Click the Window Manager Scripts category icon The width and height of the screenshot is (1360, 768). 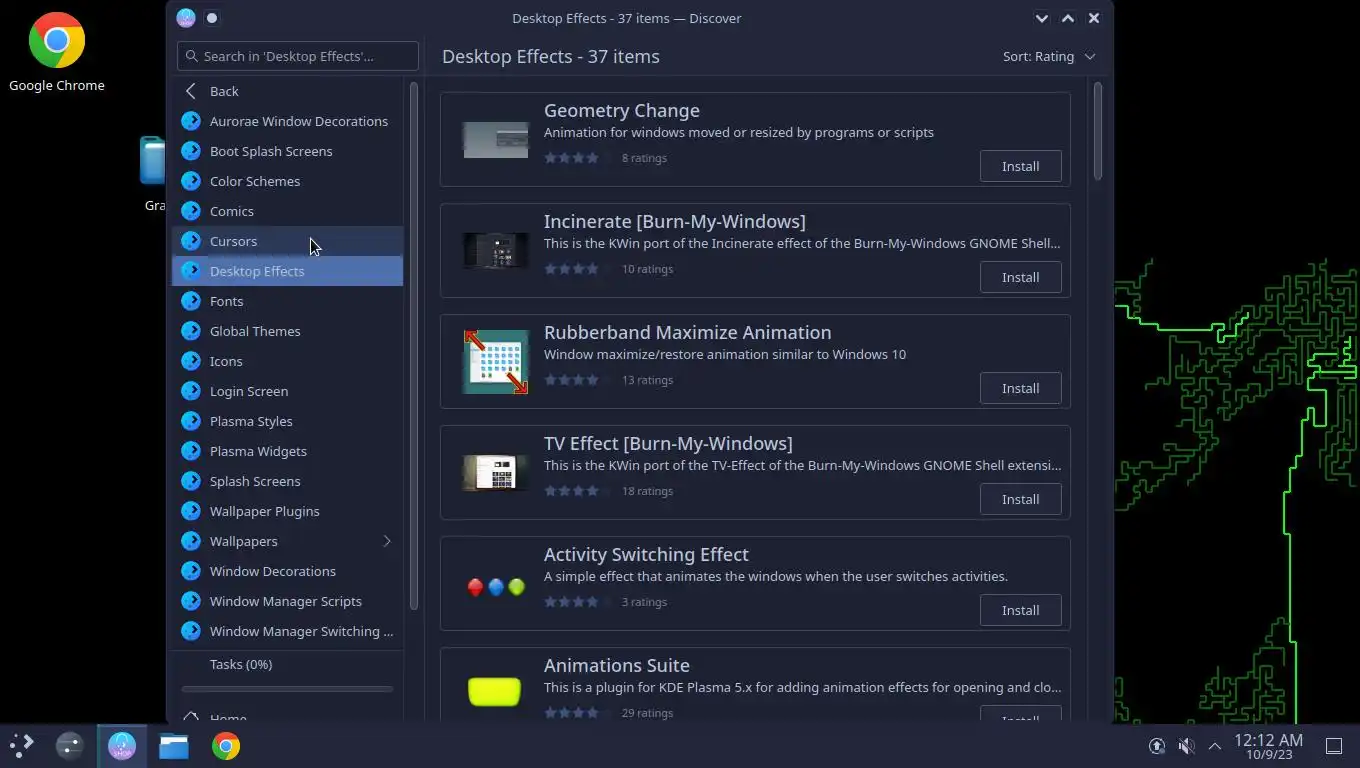tap(191, 601)
